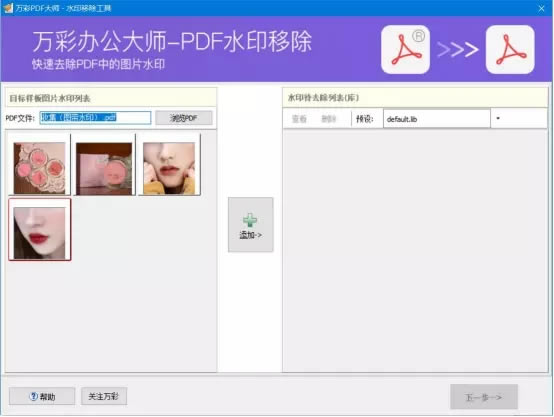Click the 删除 delete toolbar button

coord(329,119)
